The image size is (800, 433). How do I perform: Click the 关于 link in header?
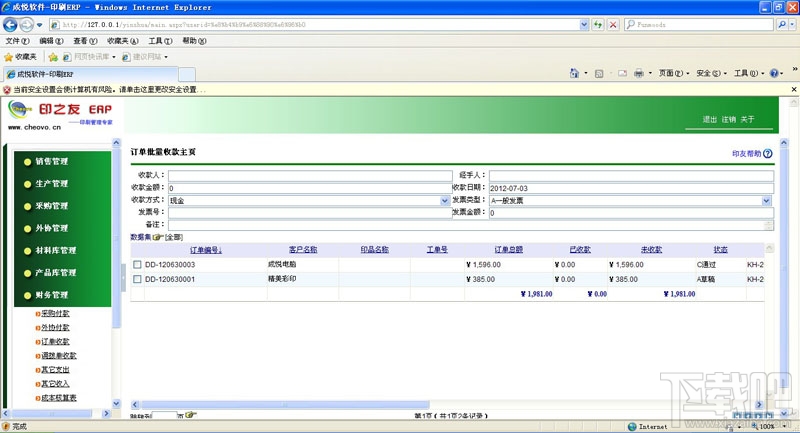[747, 119]
